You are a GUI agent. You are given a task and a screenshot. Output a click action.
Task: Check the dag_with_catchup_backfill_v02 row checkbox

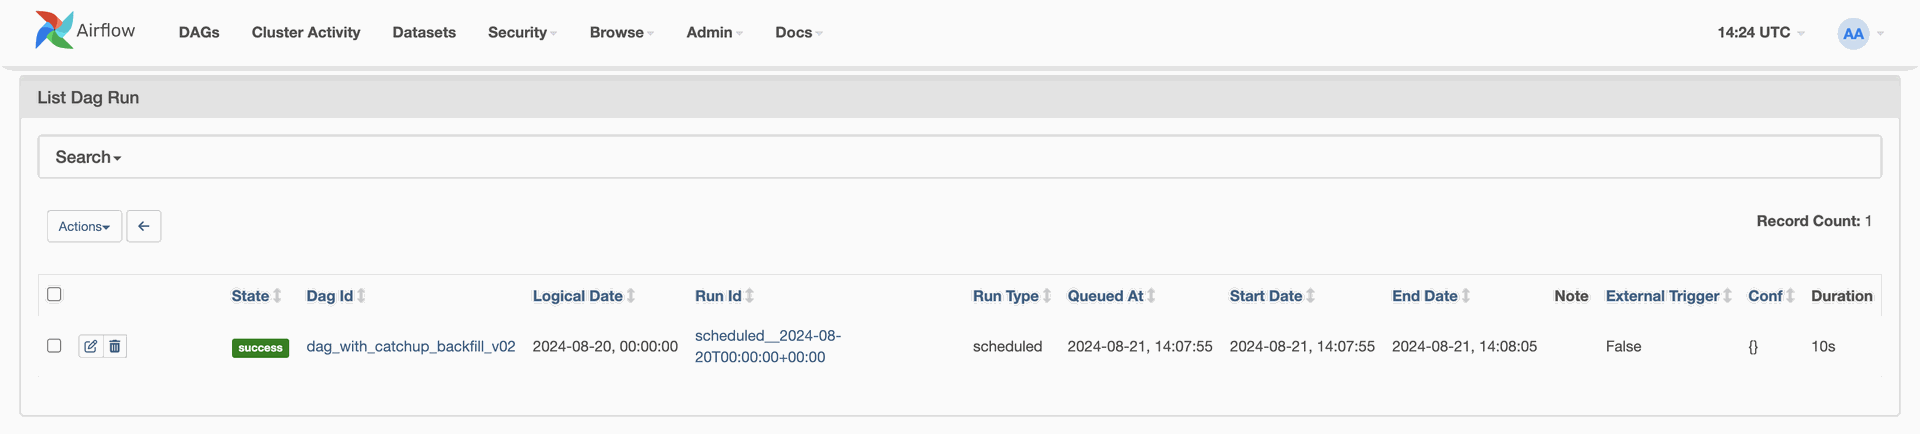point(55,345)
